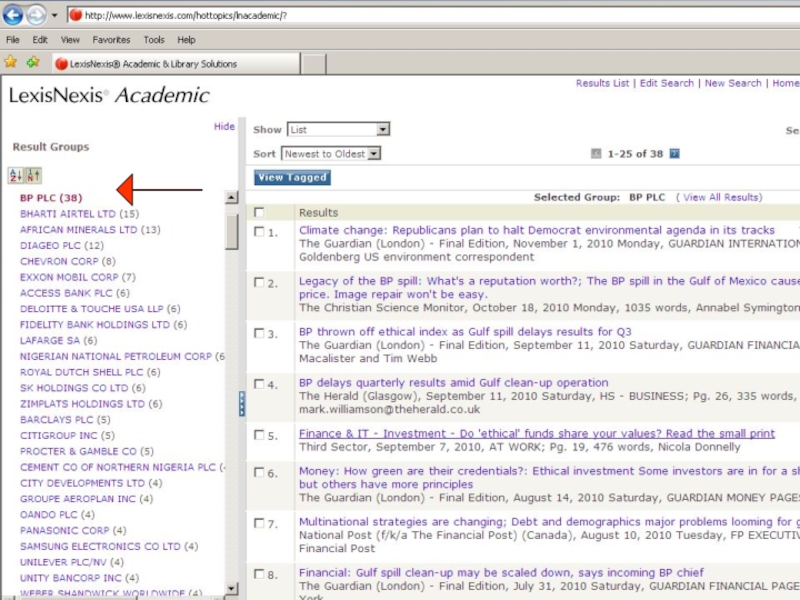Click the View Tagged button
The image size is (800, 600).
coord(292,178)
